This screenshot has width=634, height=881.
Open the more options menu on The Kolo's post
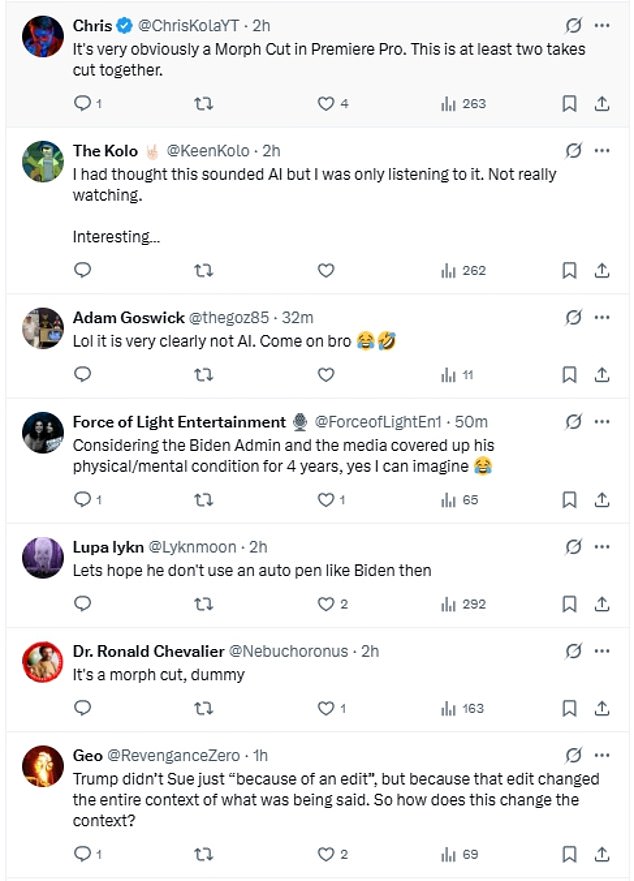[602, 150]
